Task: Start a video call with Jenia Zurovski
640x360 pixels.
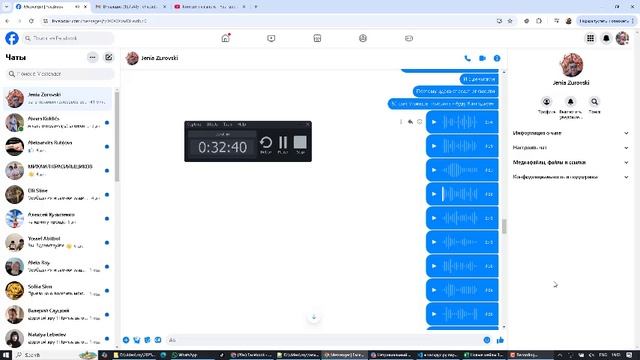Action: (482, 58)
